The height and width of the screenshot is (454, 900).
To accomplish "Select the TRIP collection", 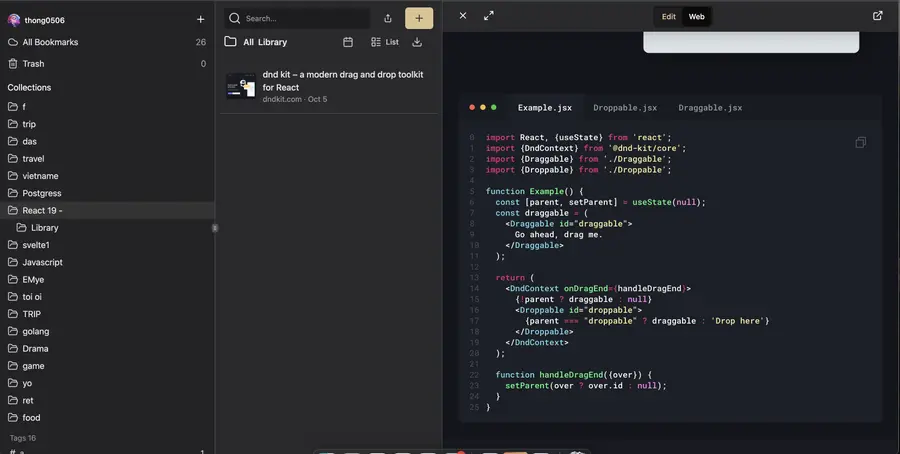I will [107, 314].
